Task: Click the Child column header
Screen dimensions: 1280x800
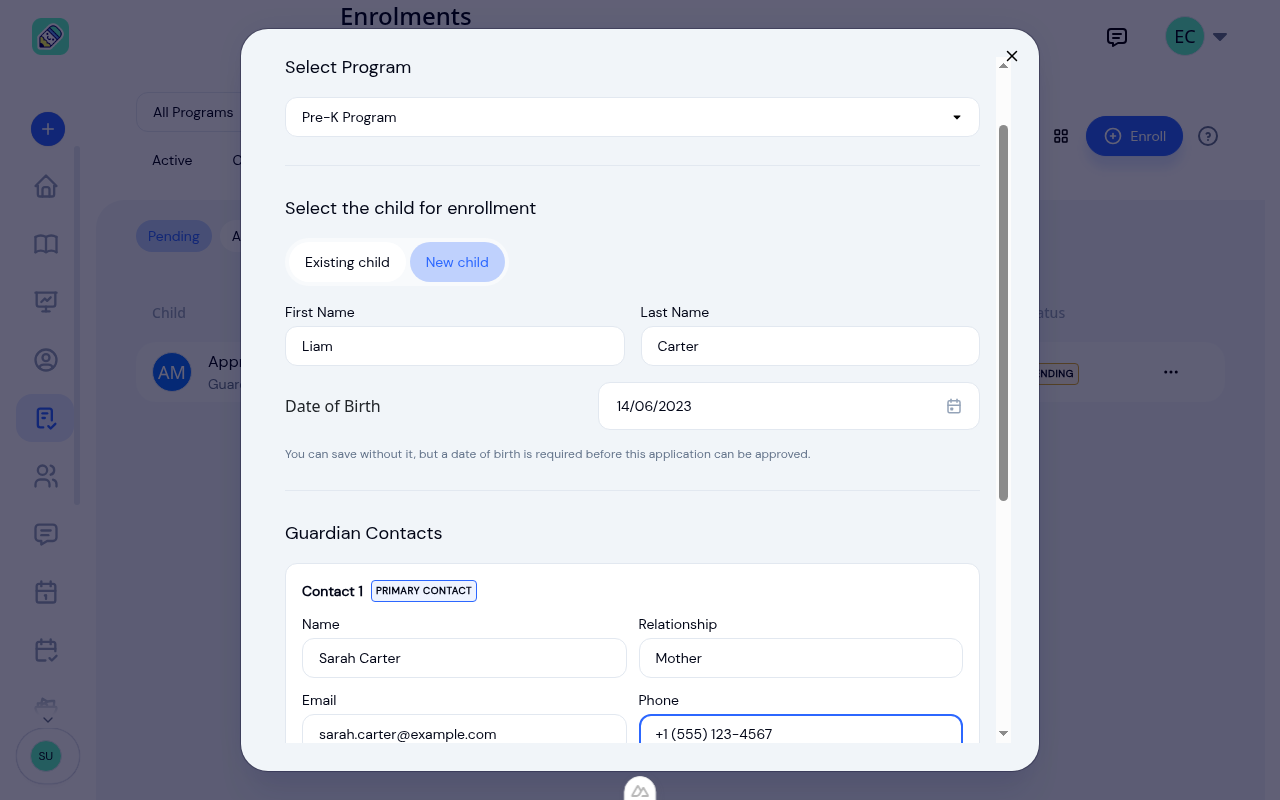Action: (x=169, y=313)
